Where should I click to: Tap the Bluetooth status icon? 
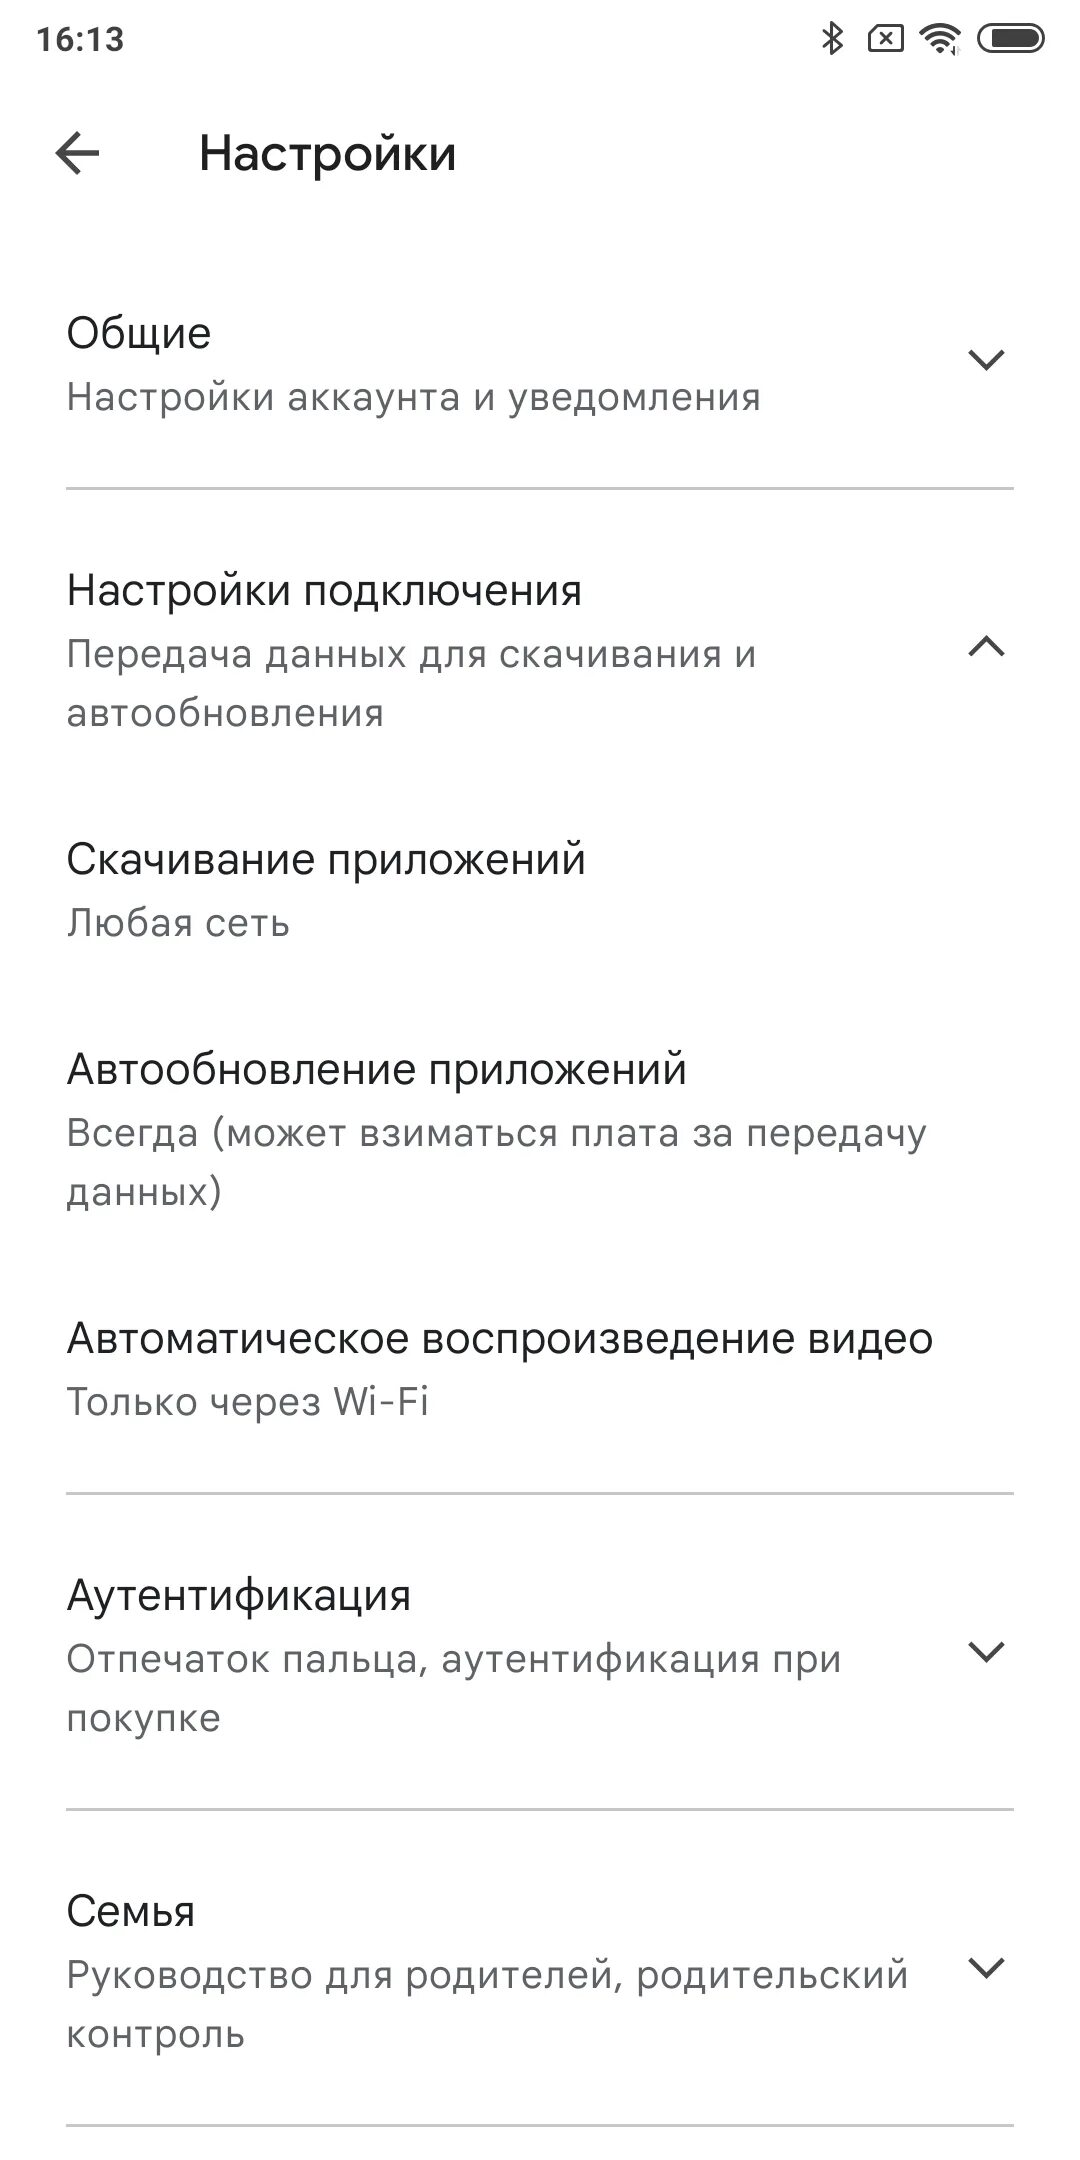click(831, 39)
